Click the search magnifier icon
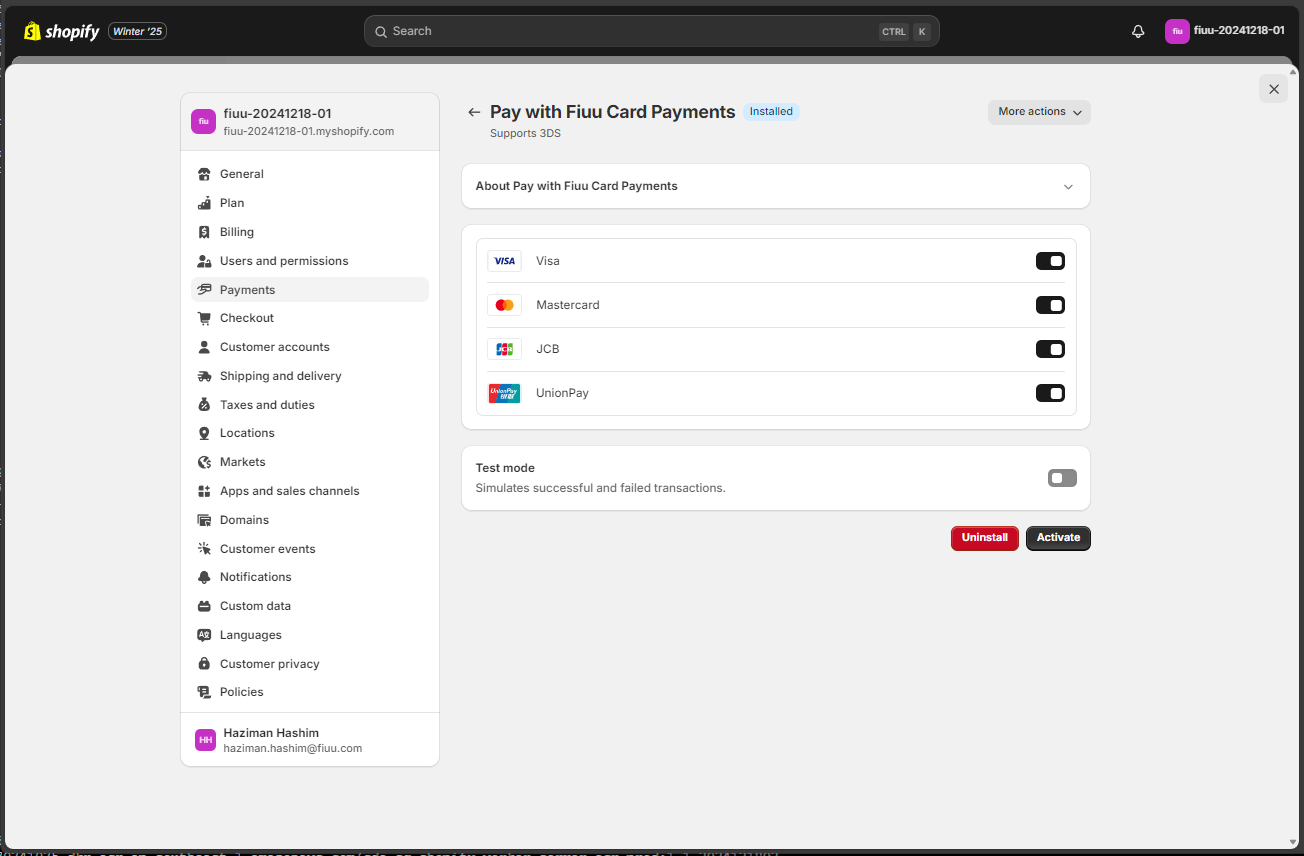Image resolution: width=1304 pixels, height=856 pixels. point(381,32)
